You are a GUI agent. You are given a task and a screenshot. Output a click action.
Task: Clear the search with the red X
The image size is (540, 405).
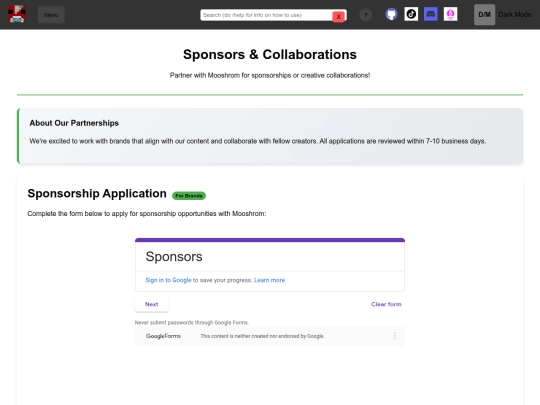pyautogui.click(x=339, y=16)
